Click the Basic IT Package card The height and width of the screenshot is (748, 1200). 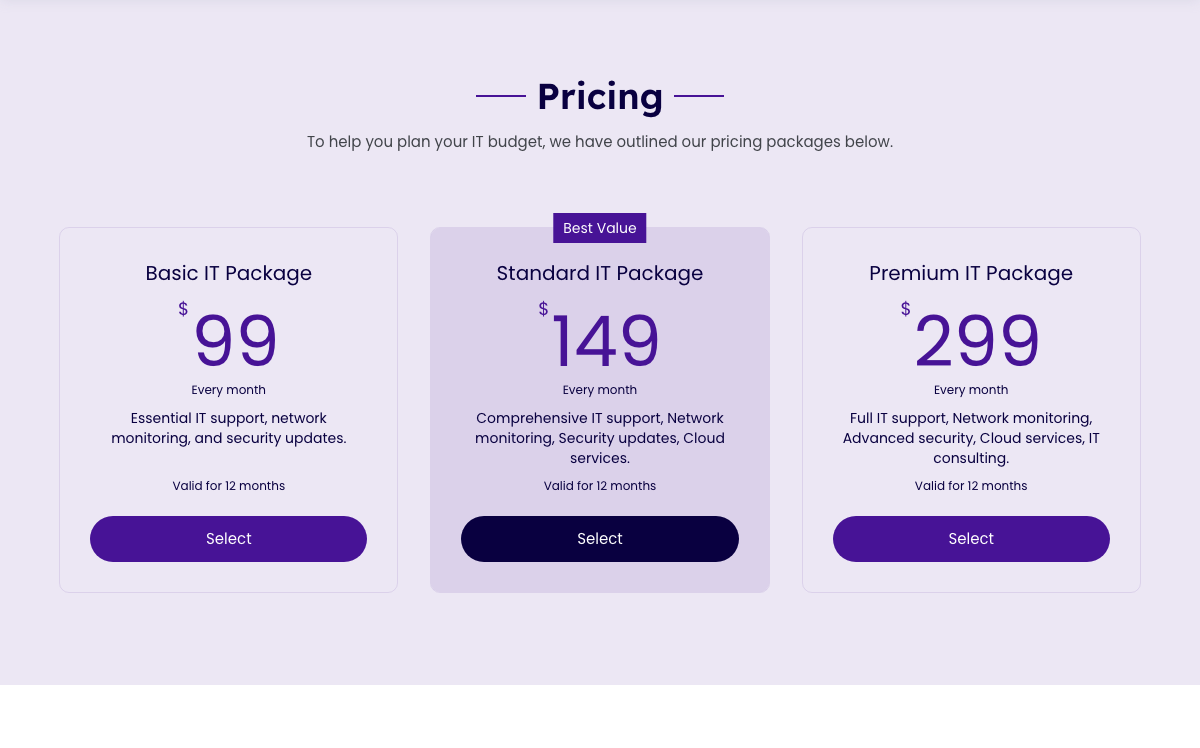click(228, 409)
